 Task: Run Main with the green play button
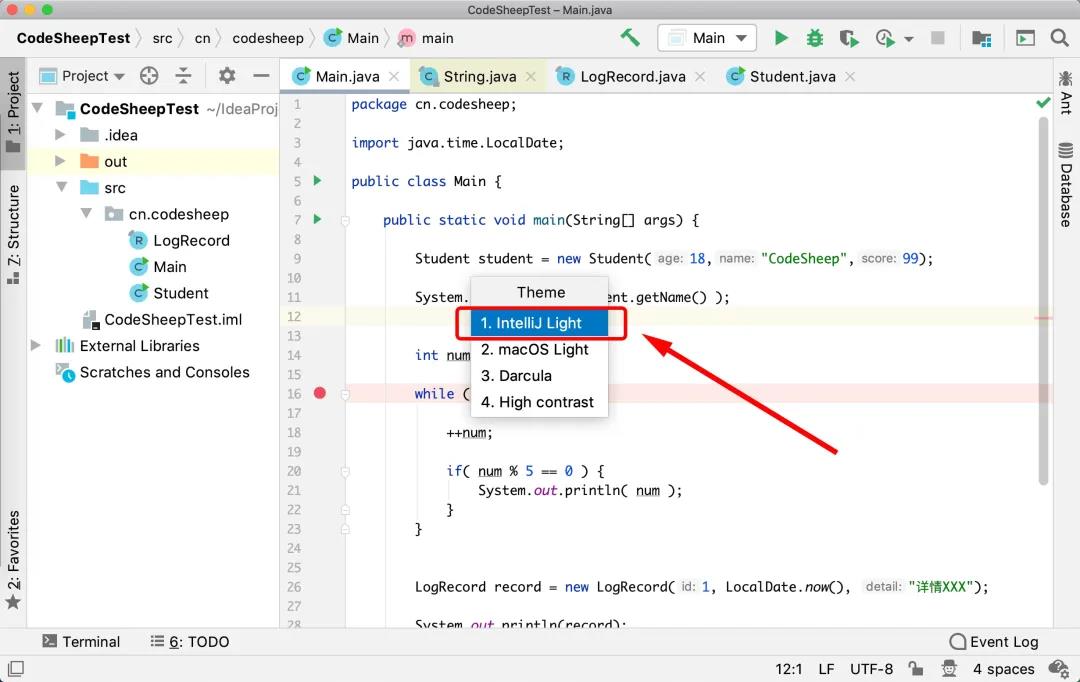(x=780, y=38)
